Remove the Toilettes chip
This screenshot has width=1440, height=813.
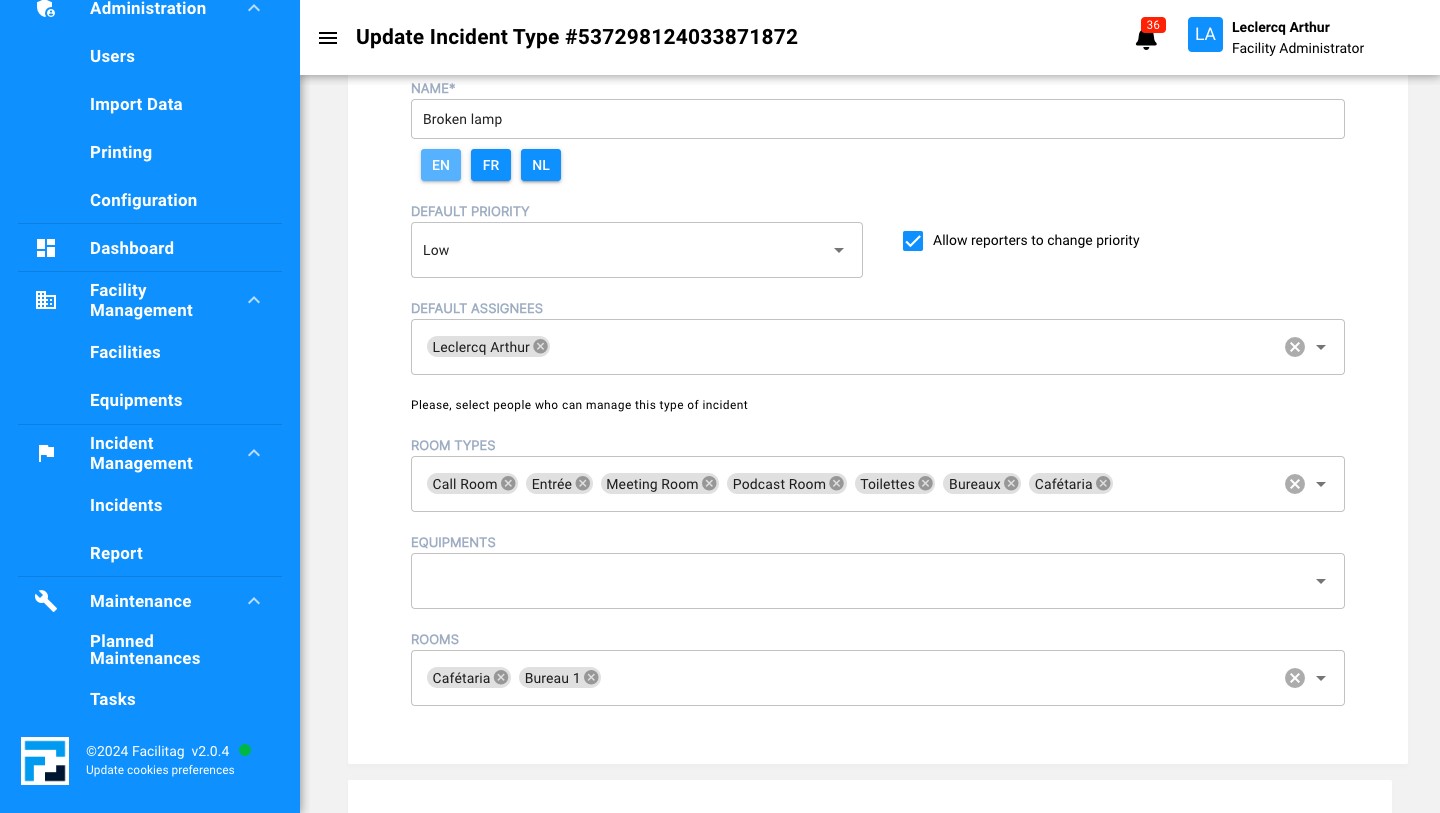point(926,483)
